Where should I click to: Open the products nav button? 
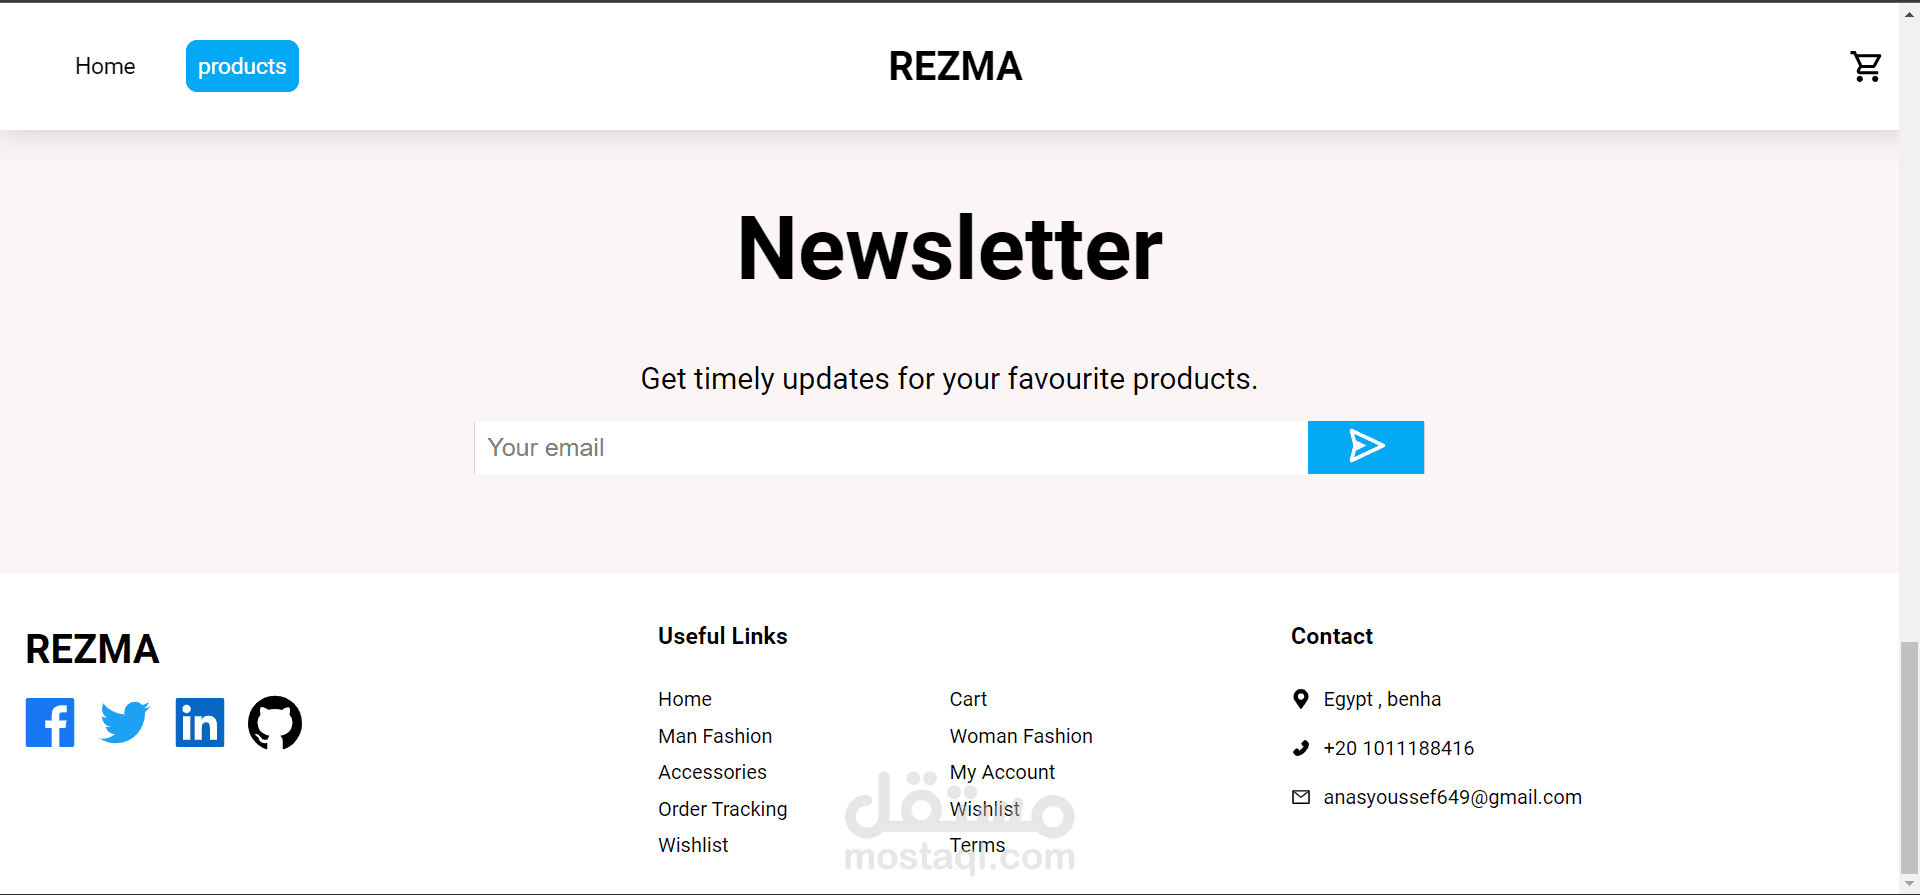click(242, 66)
